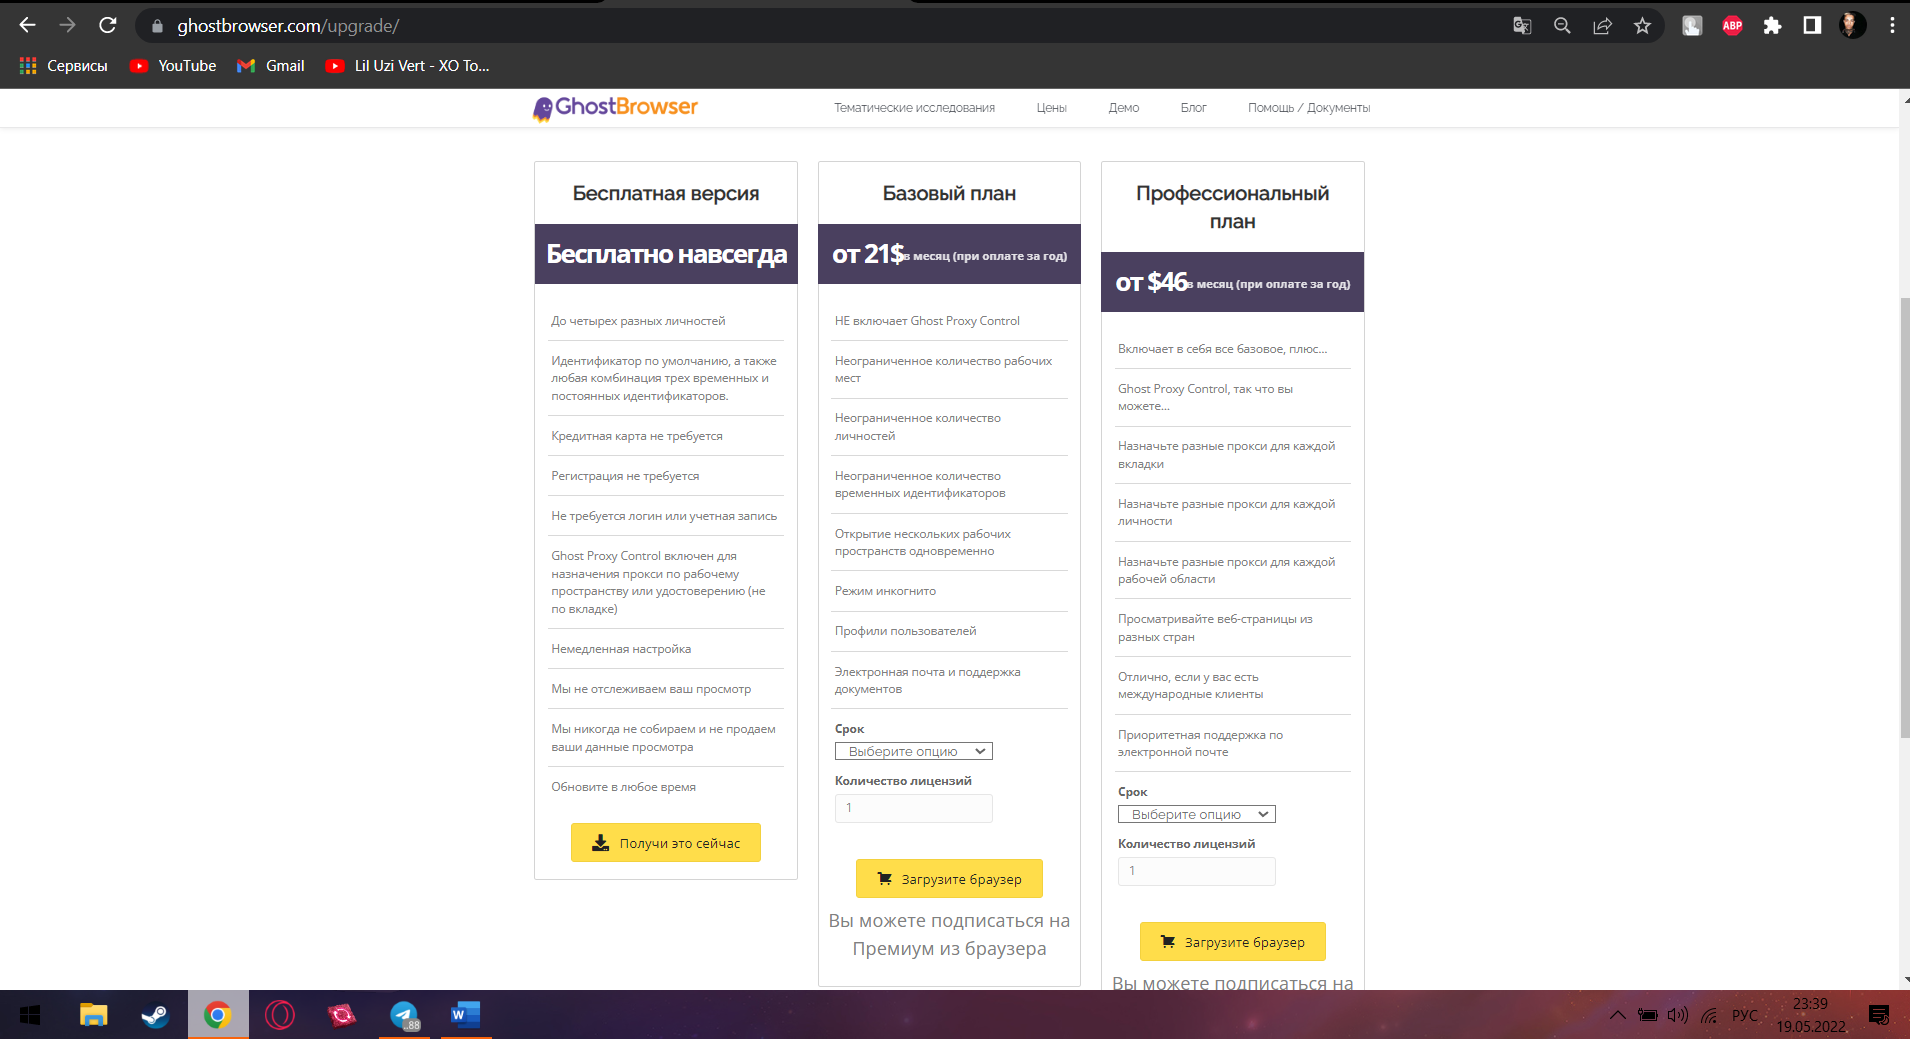Click the Chrome taskbar icon

coord(218,1015)
